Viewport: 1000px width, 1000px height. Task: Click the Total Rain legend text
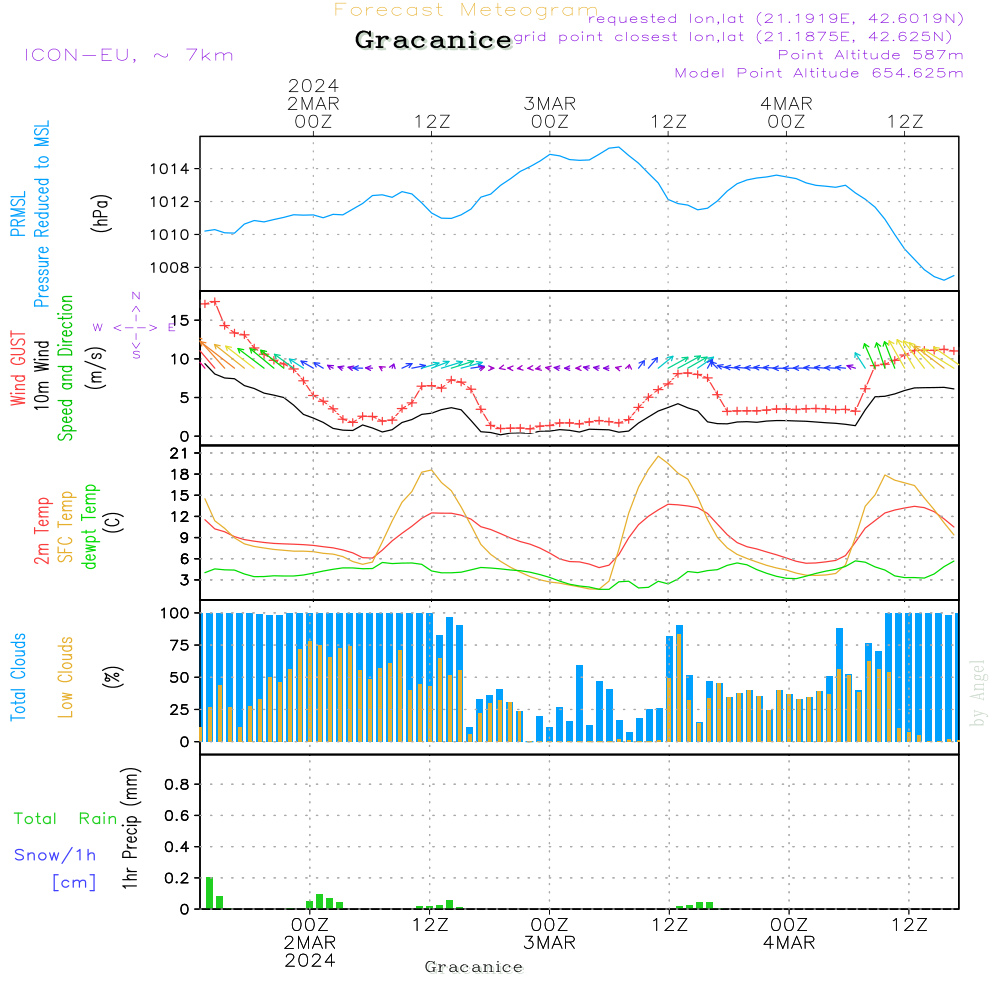point(65,818)
